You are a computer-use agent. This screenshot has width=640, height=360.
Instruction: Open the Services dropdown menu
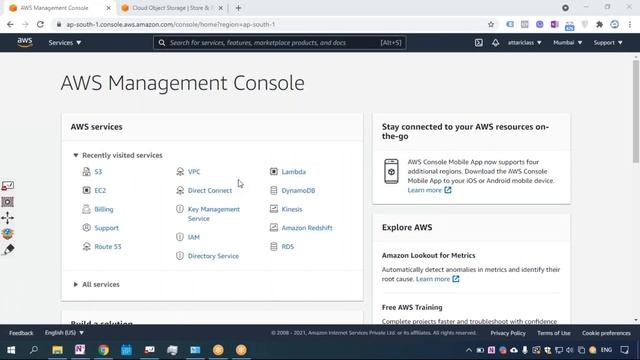64,42
